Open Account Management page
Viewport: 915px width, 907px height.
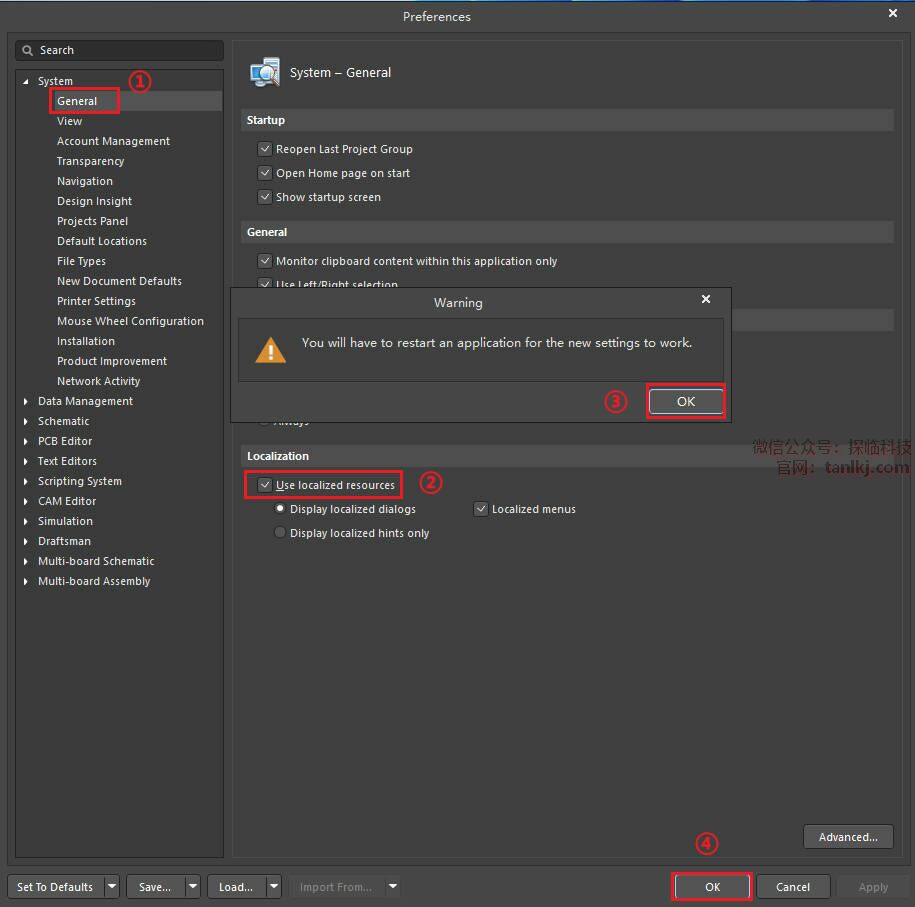pyautogui.click(x=113, y=141)
